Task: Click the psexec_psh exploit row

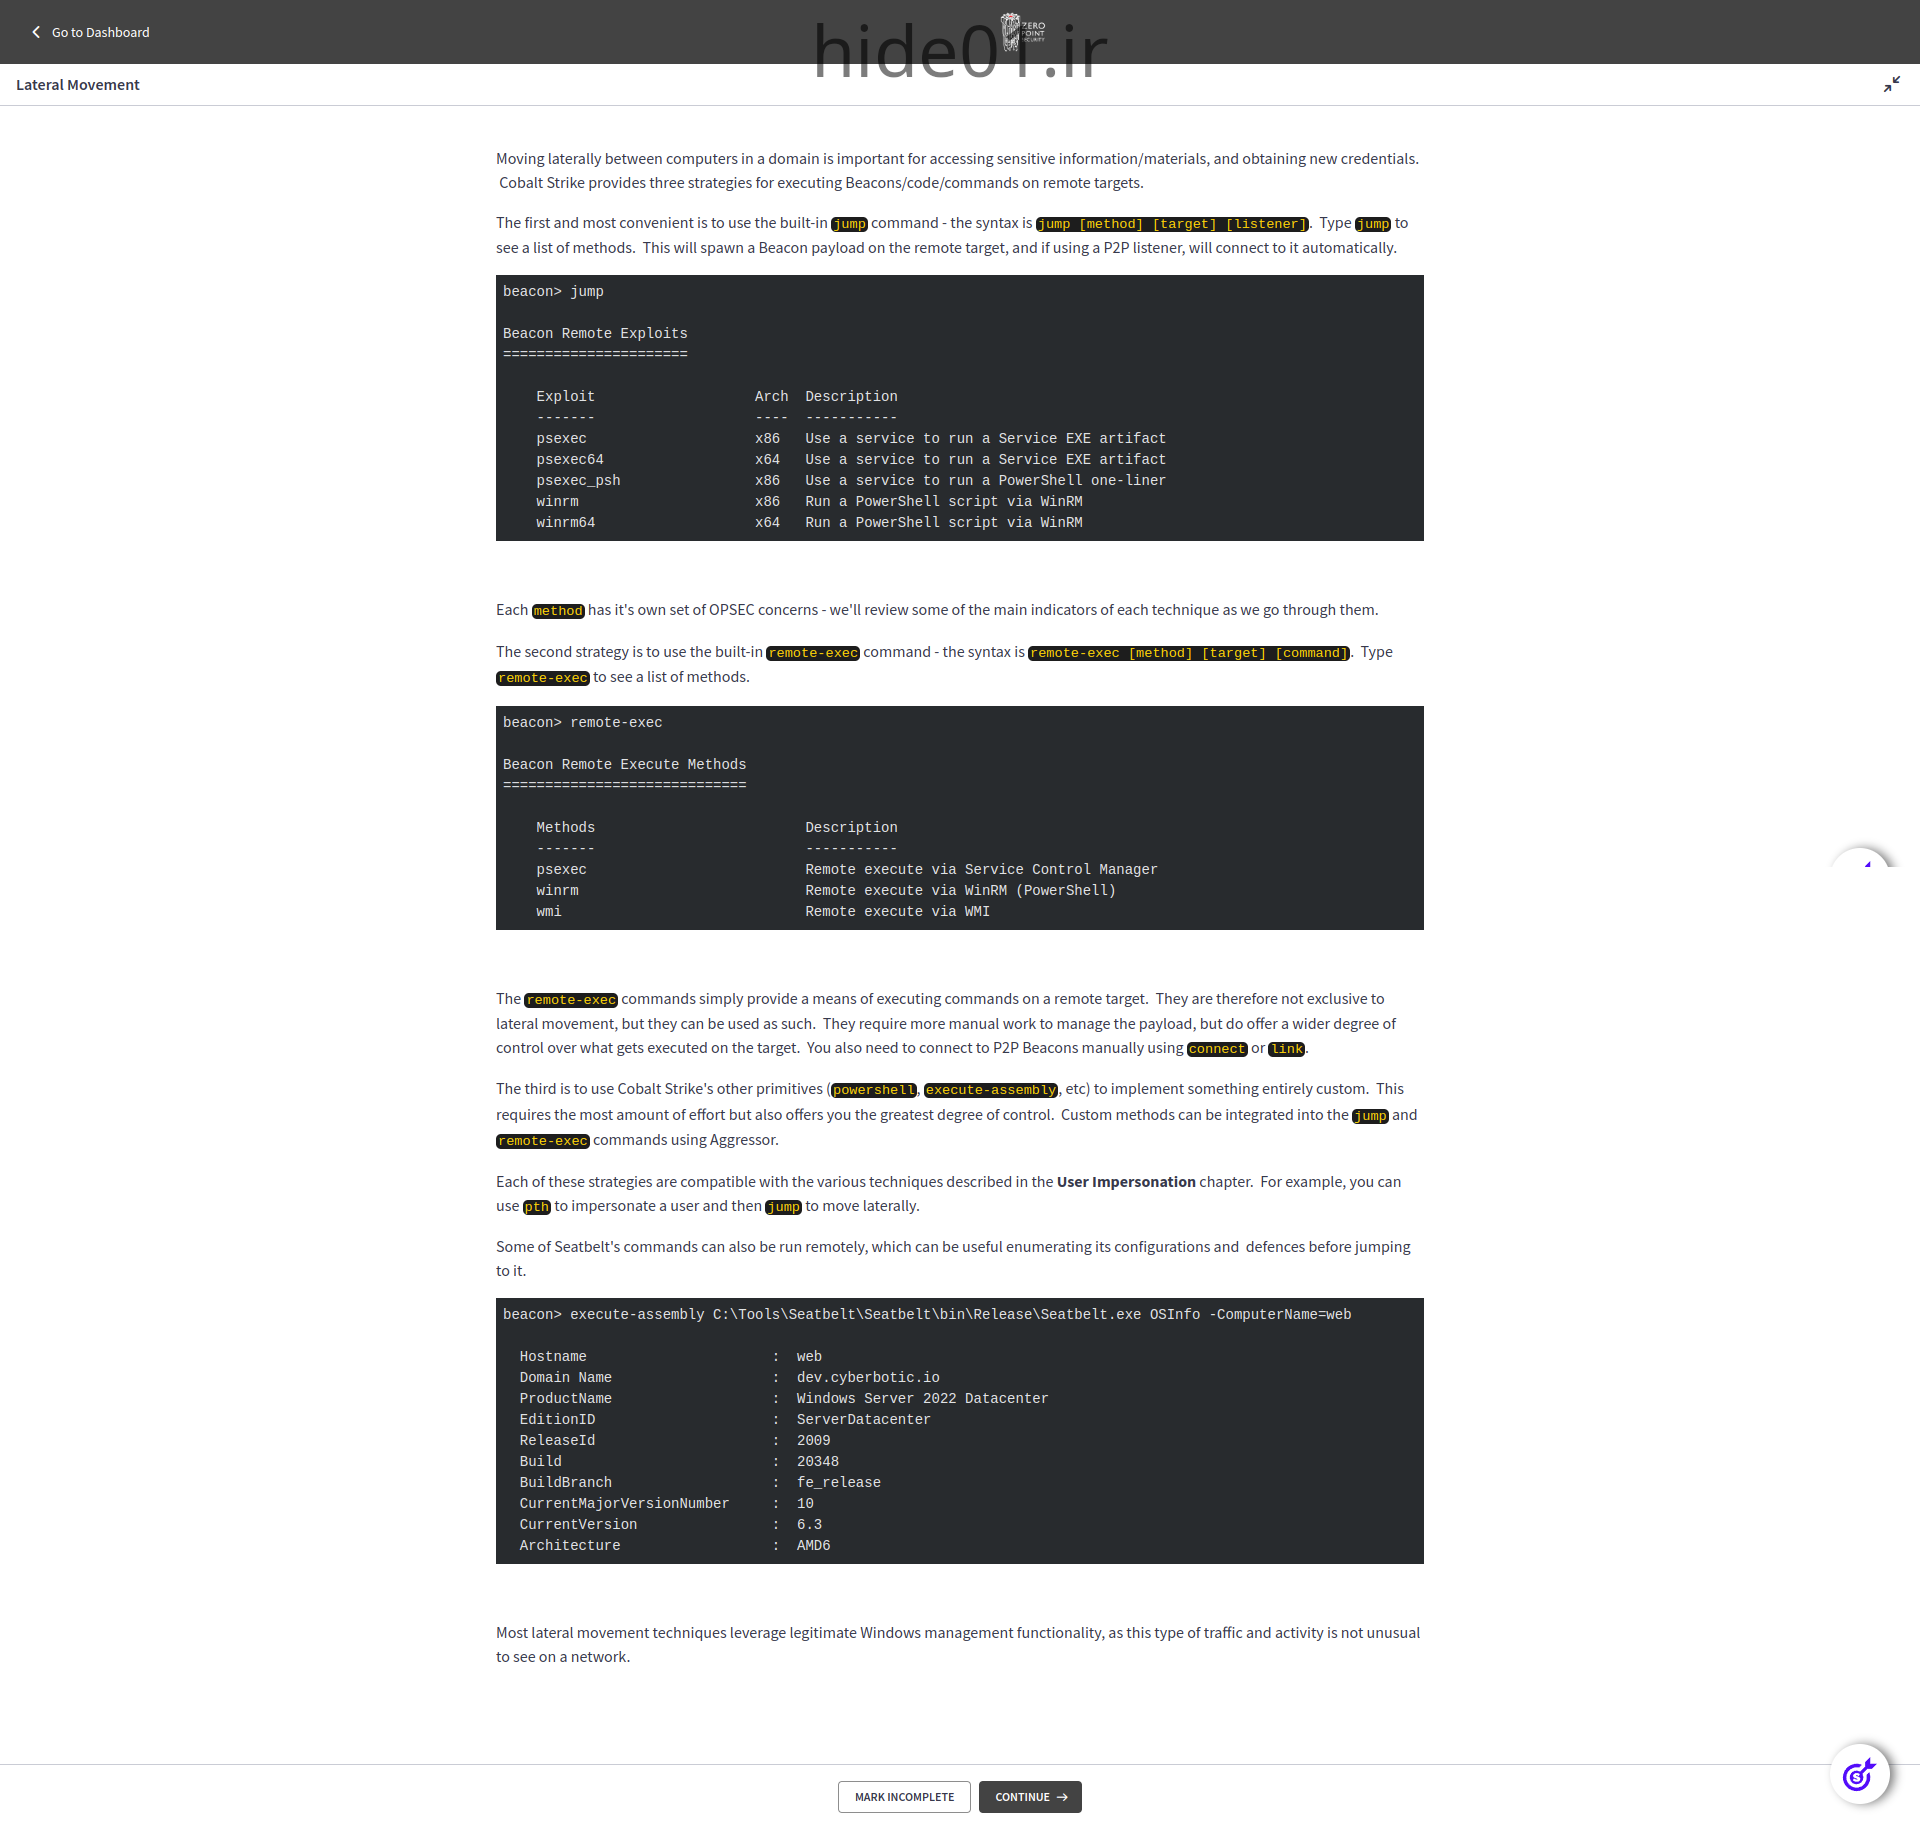Action: (x=851, y=480)
